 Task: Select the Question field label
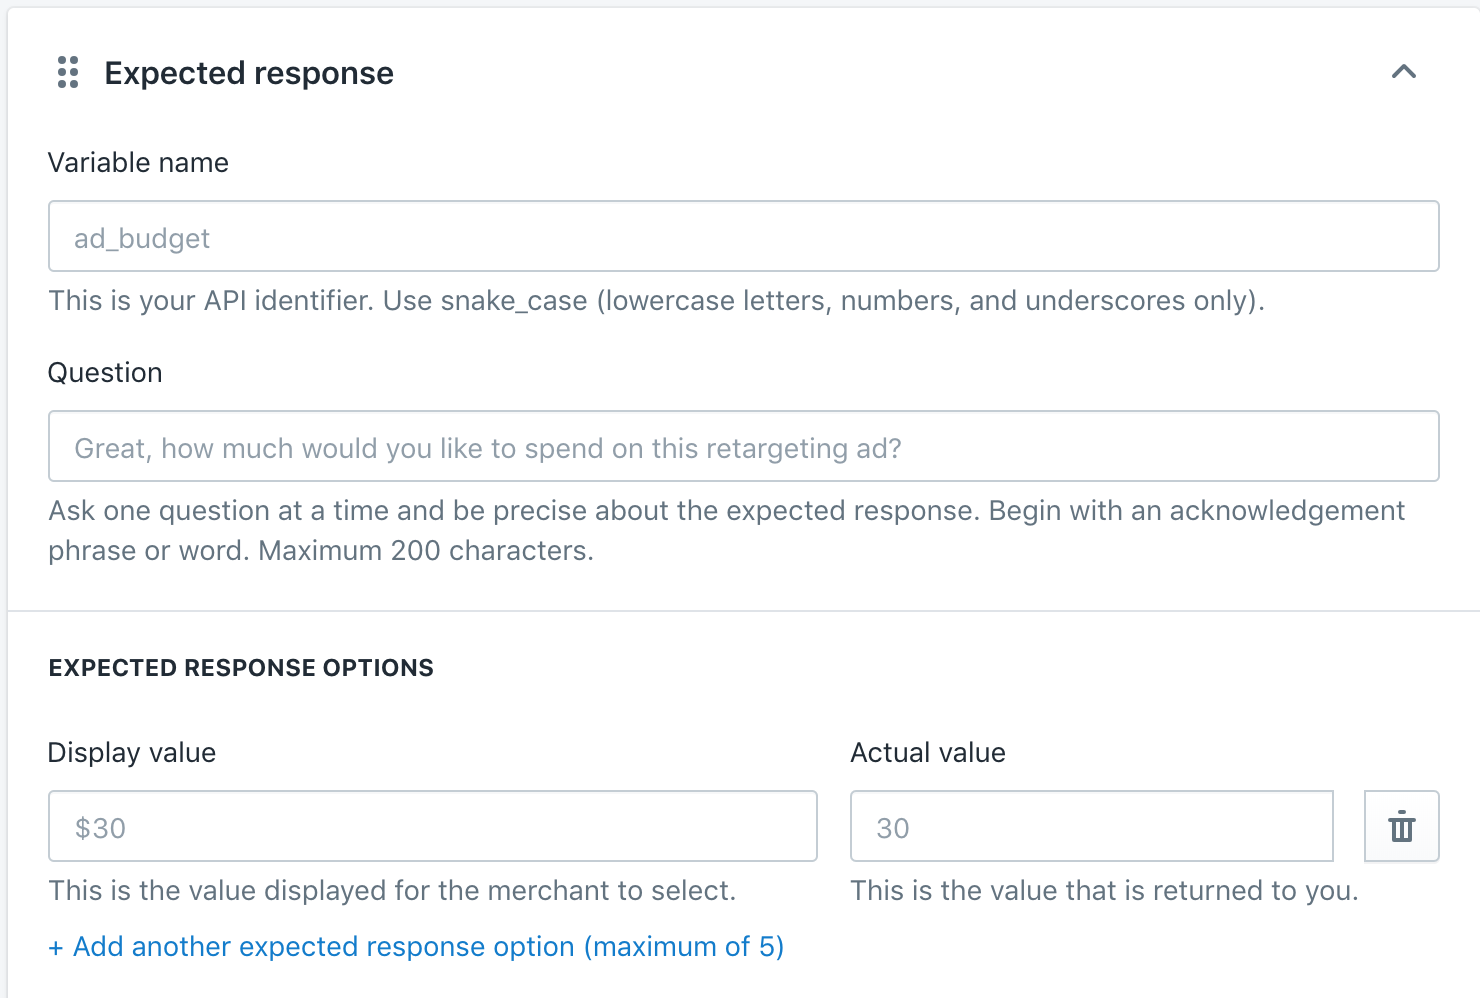point(105,373)
